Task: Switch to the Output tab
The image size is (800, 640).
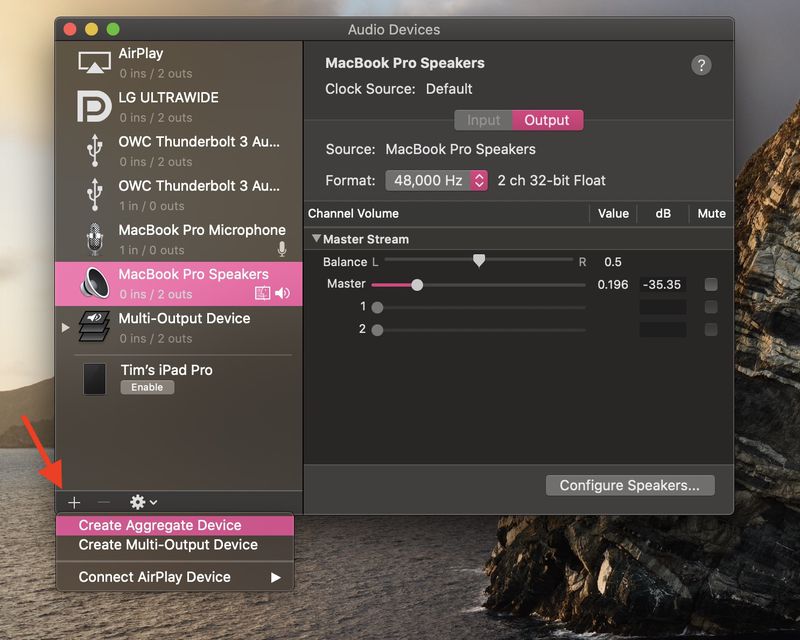Action: coord(547,120)
